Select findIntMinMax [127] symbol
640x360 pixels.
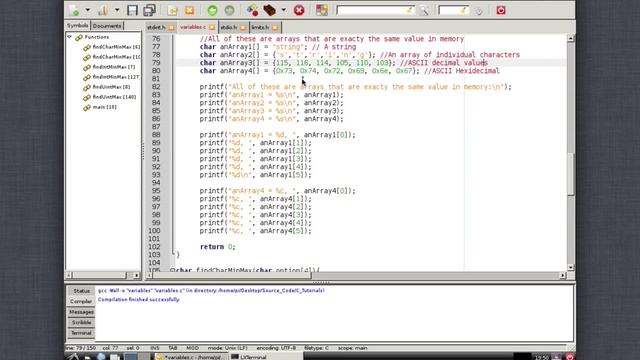click(x=116, y=77)
